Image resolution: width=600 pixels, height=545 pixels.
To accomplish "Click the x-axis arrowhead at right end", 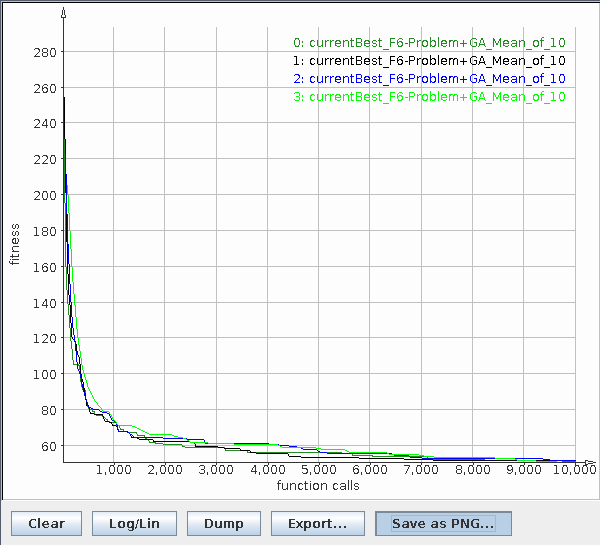I will coord(590,463).
